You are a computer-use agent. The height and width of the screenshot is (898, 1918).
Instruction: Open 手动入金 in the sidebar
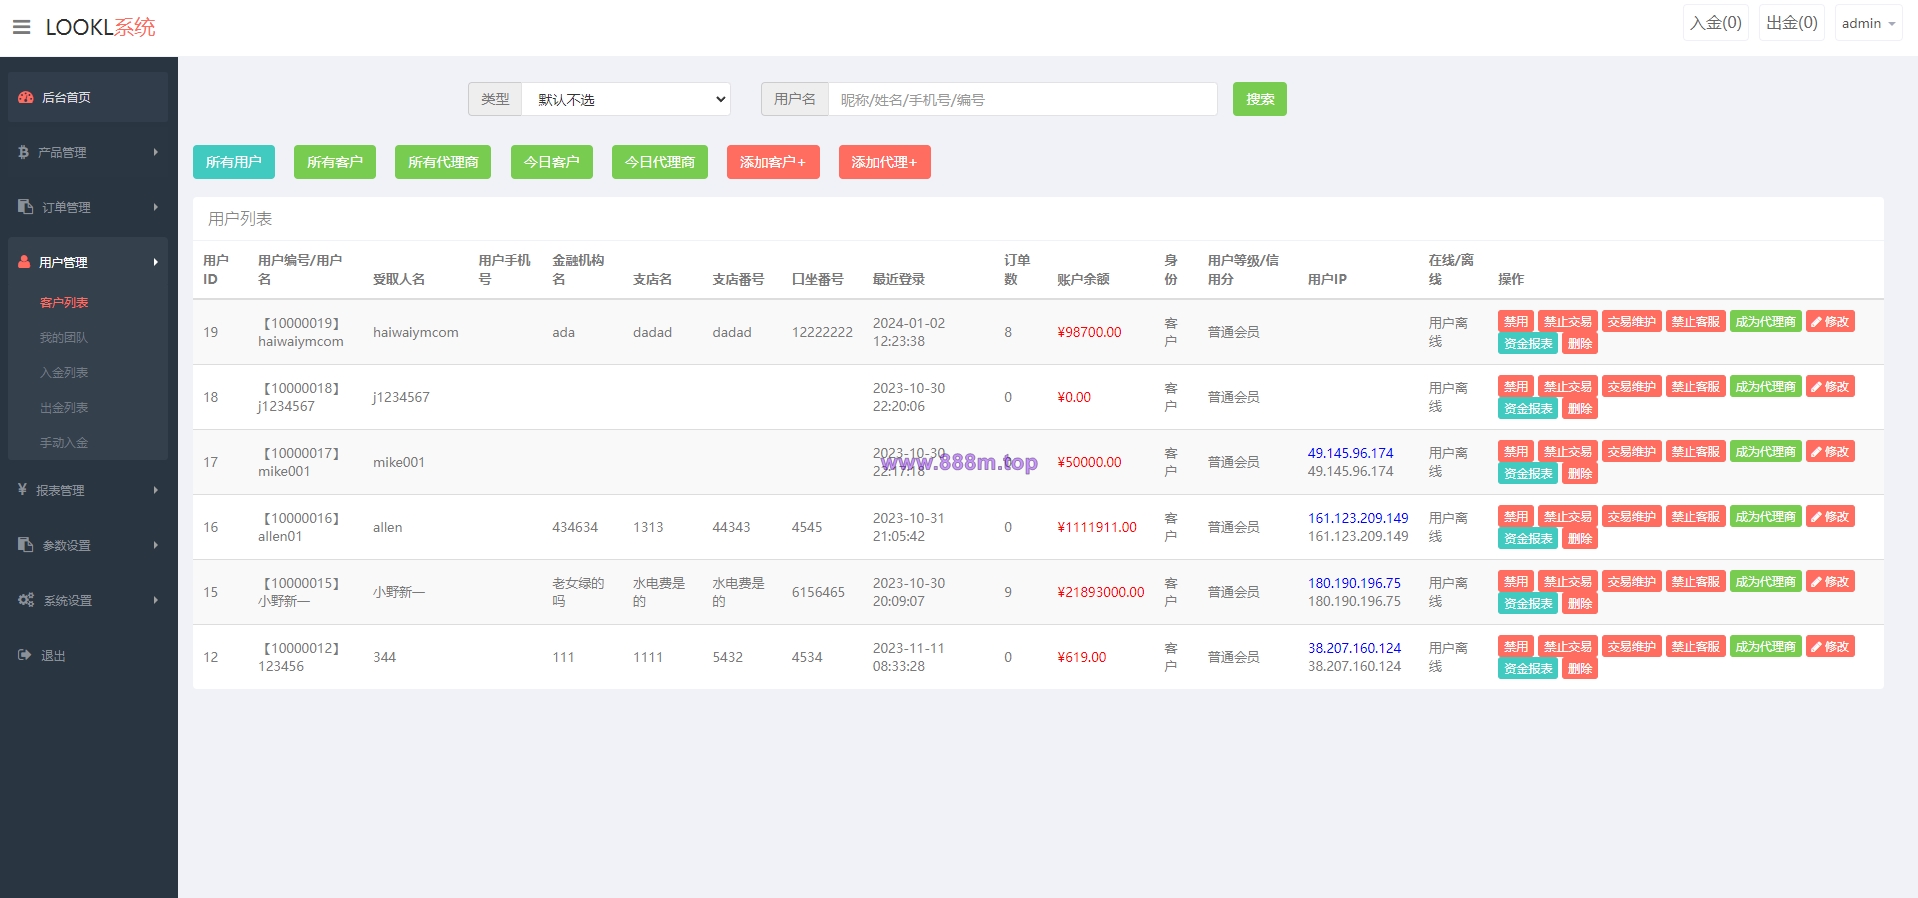[64, 442]
